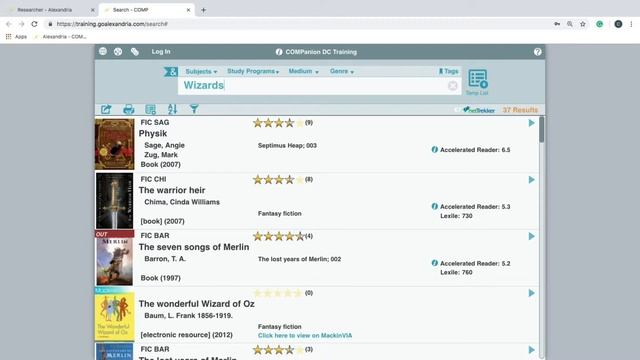Click 'Septimus Heap; 003' series text
This screenshot has width=640, height=360.
[287, 145]
